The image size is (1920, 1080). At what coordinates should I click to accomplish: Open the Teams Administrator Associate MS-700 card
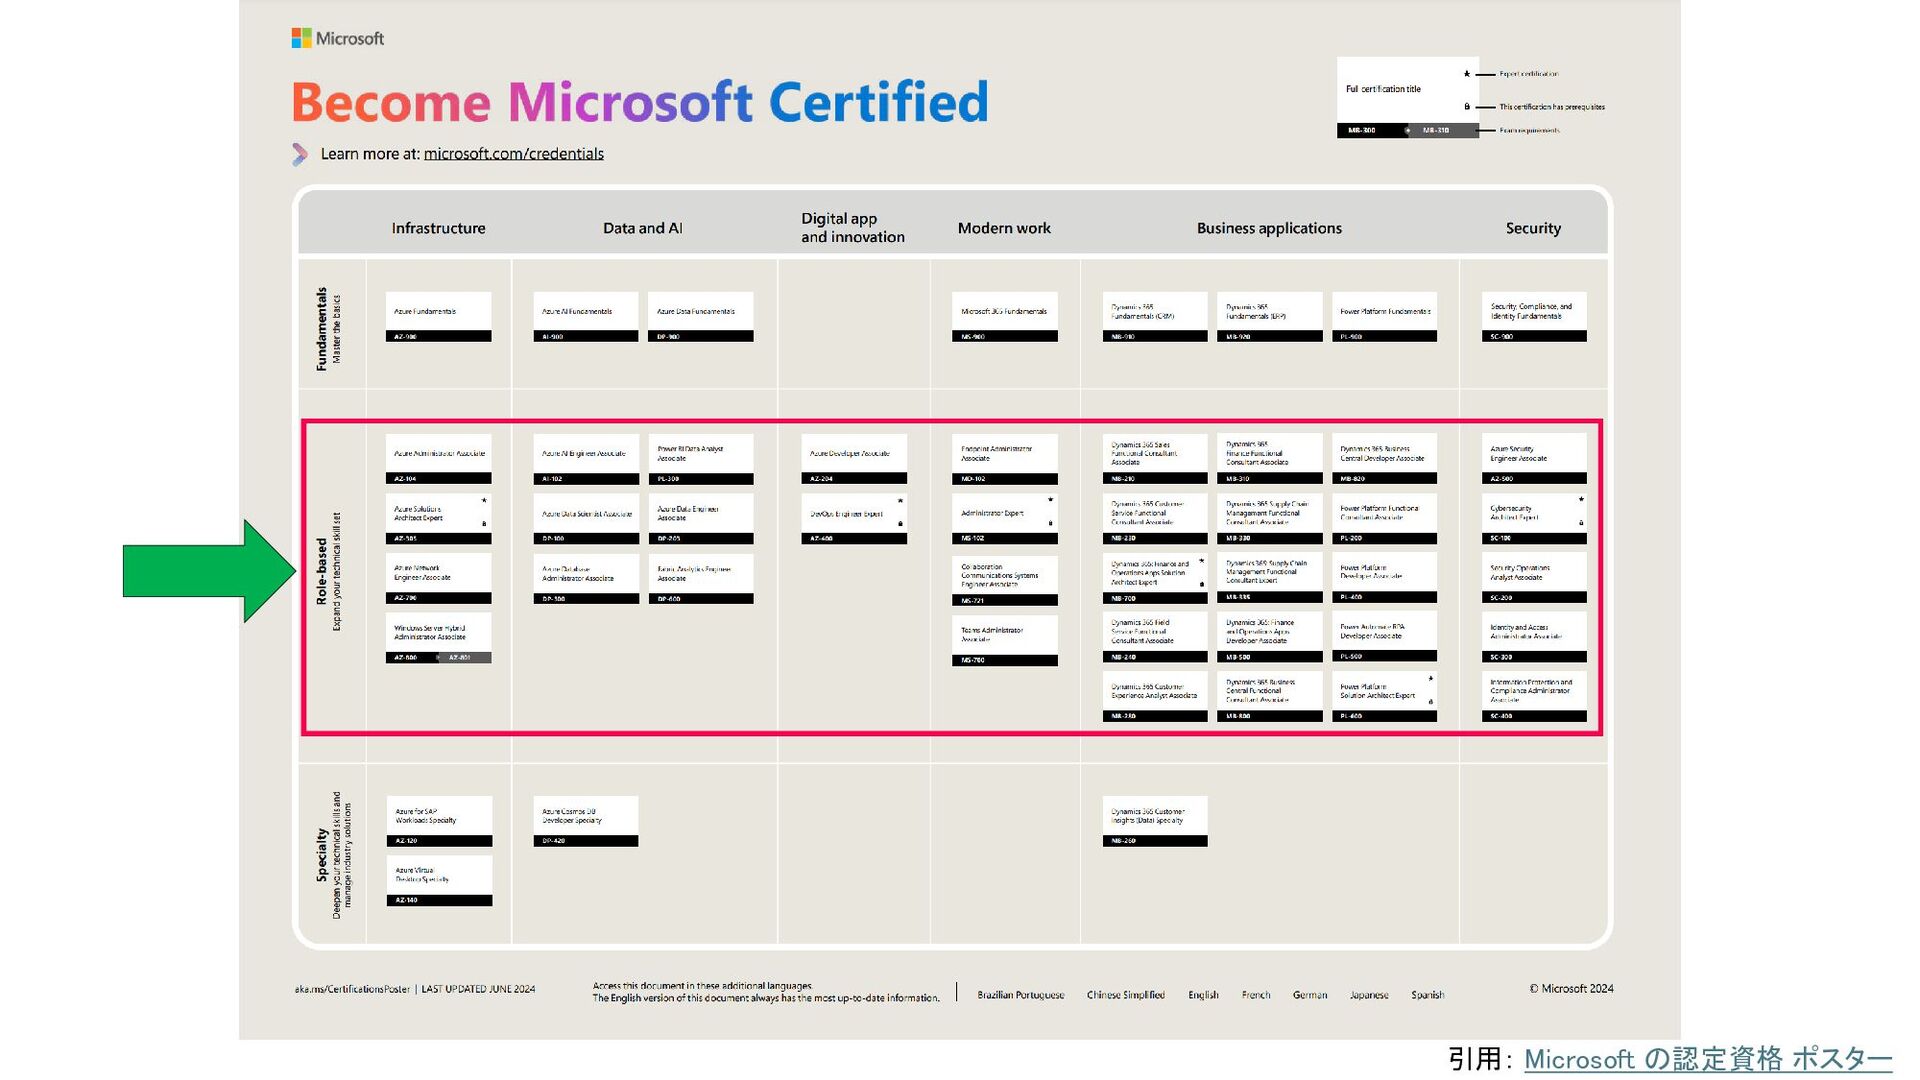1004,641
